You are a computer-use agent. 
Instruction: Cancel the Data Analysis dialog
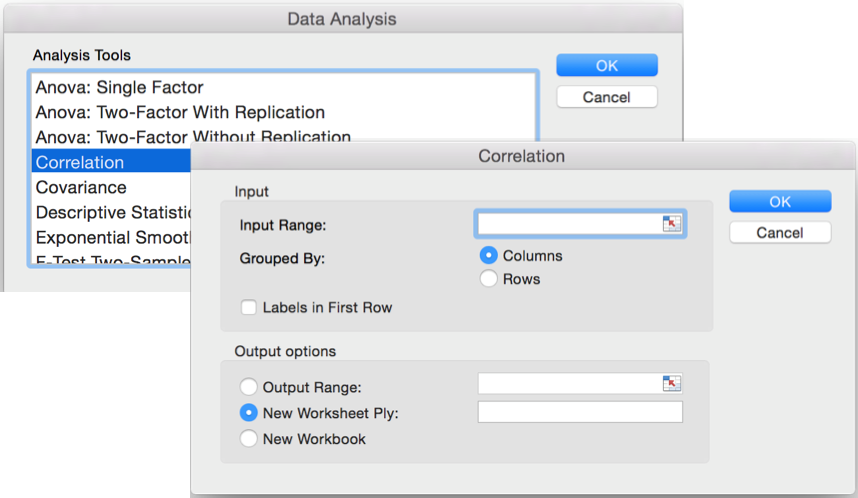click(607, 97)
